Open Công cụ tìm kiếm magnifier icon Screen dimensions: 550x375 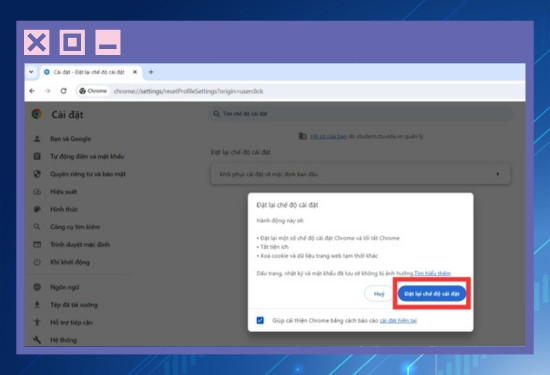click(37, 227)
